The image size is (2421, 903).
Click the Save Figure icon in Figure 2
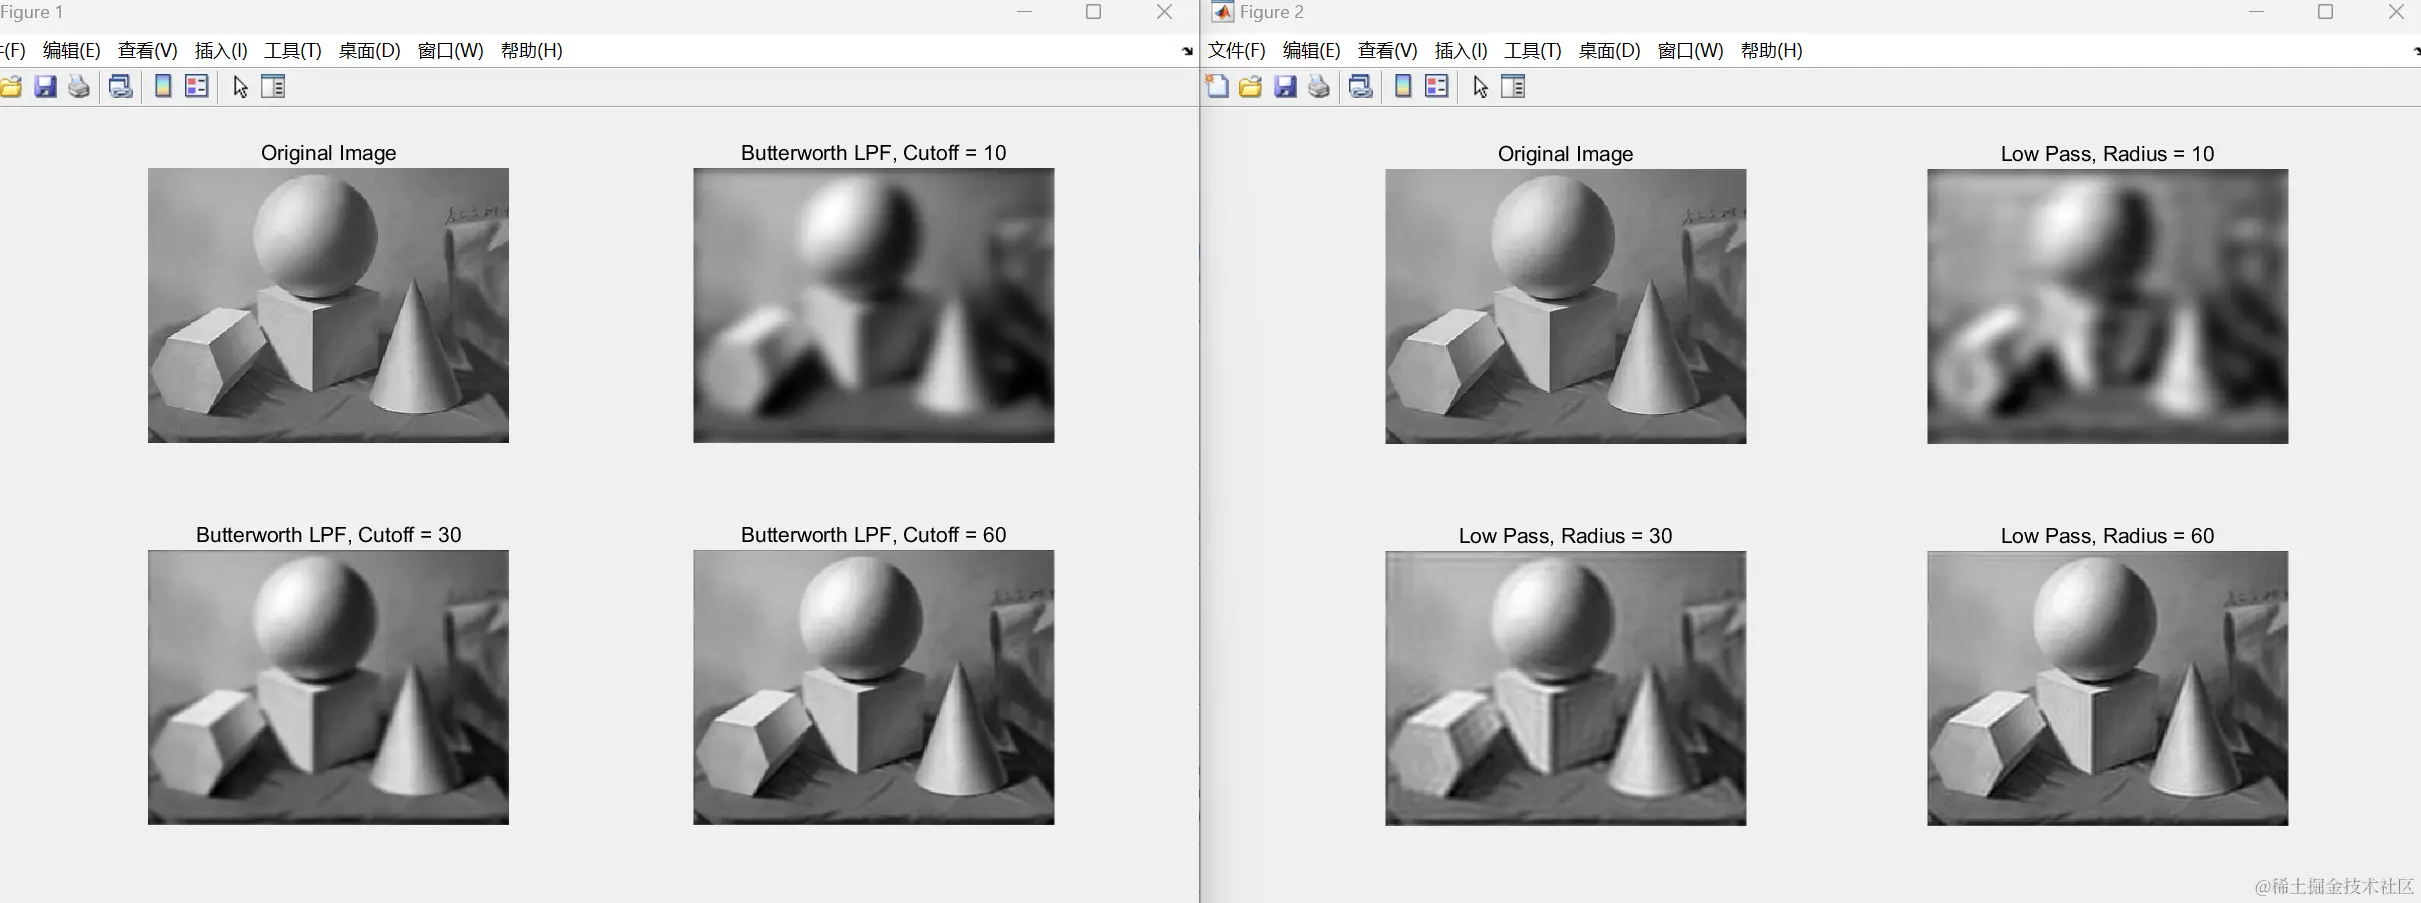(x=1285, y=87)
